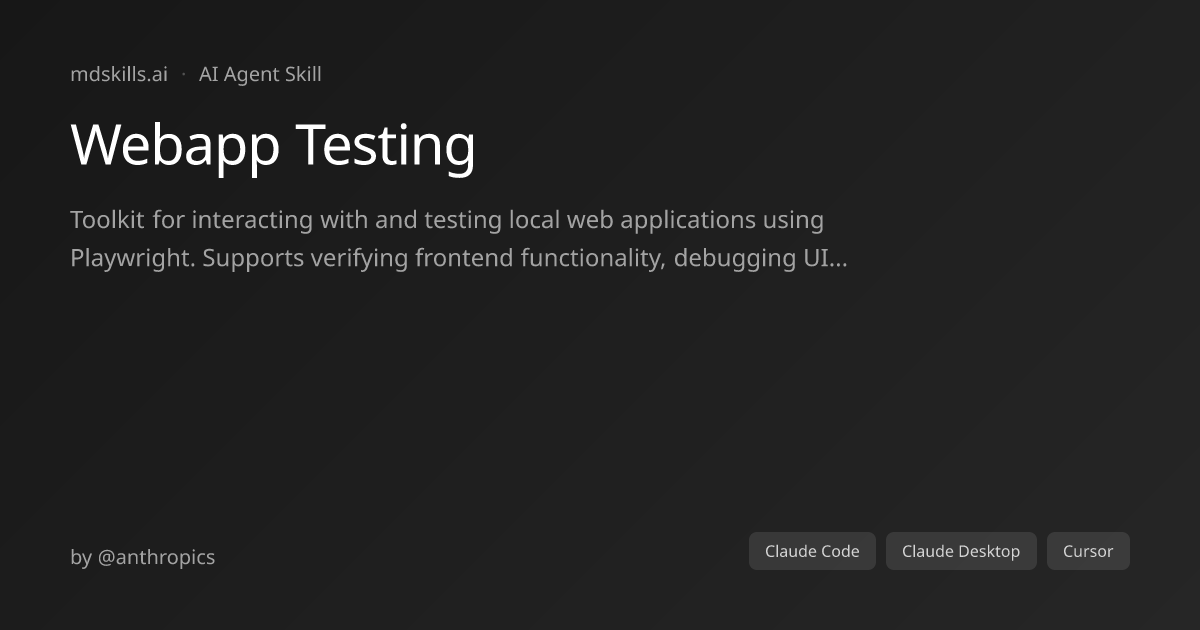Click the Toolkit description paragraph

click(459, 239)
